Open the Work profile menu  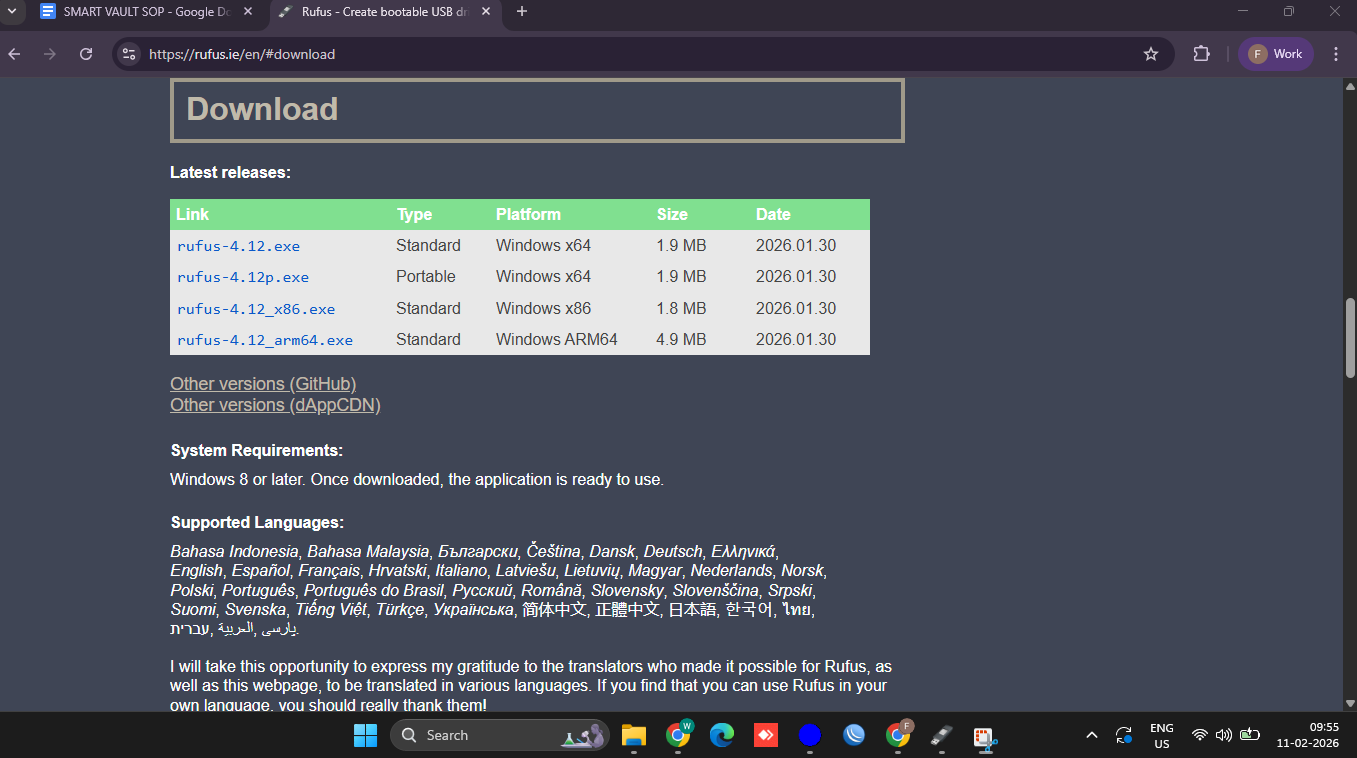click(1275, 54)
